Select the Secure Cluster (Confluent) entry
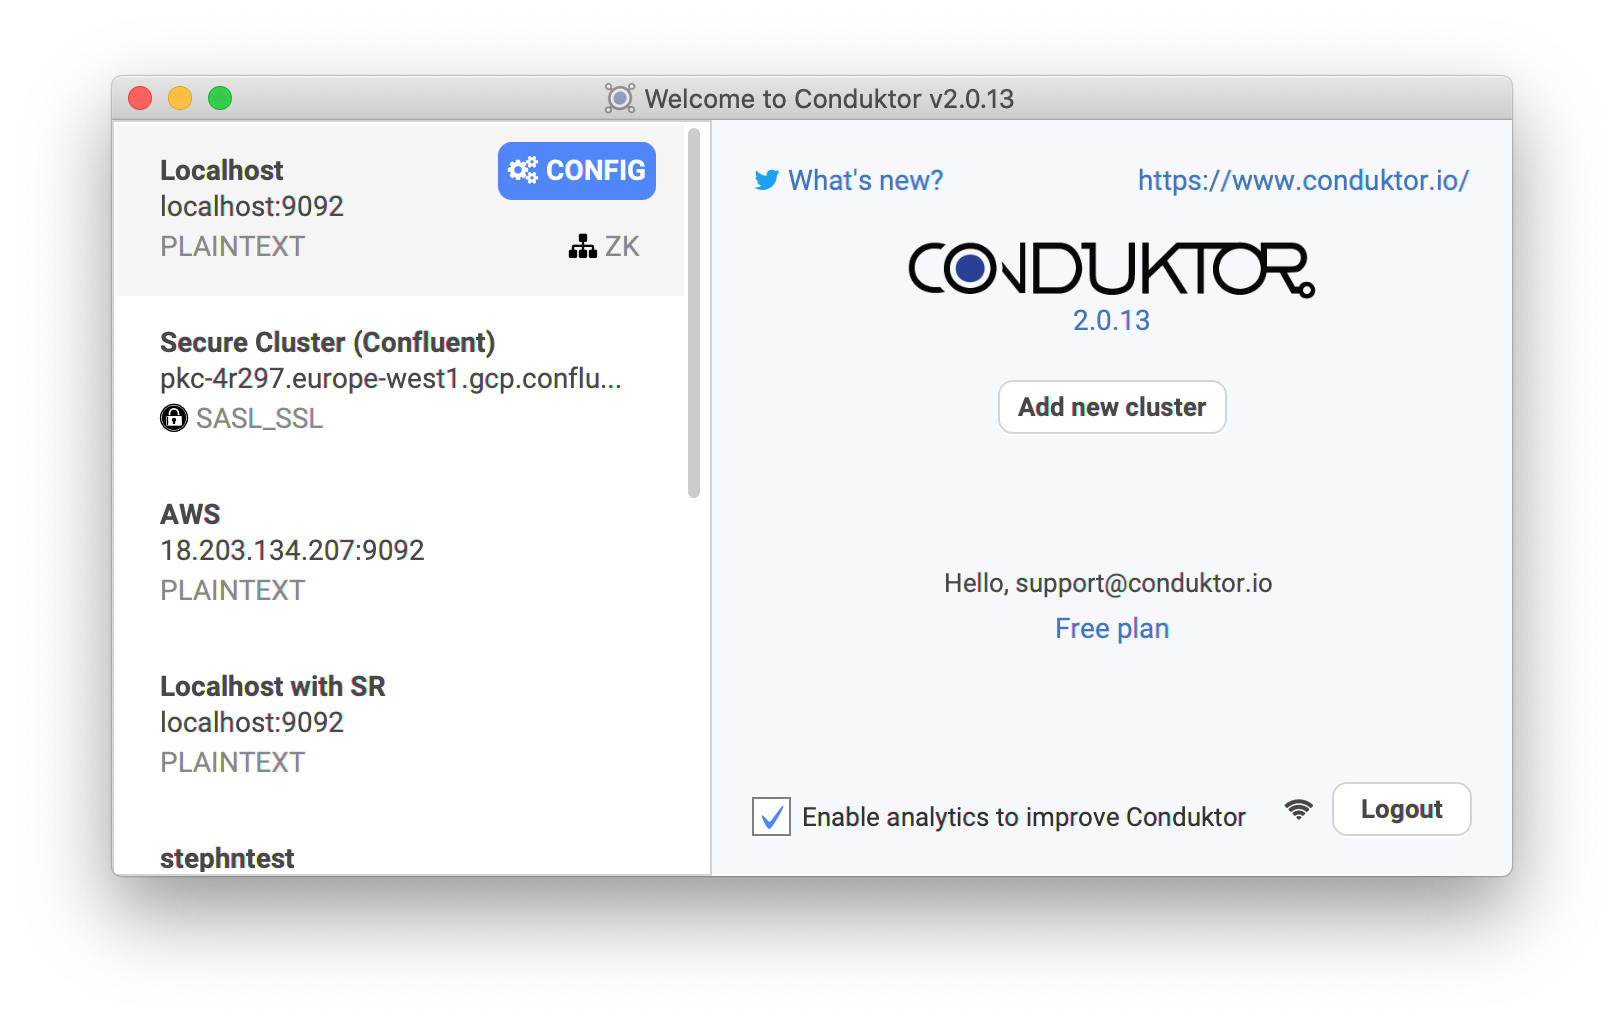This screenshot has width=1624, height=1024. pos(400,382)
